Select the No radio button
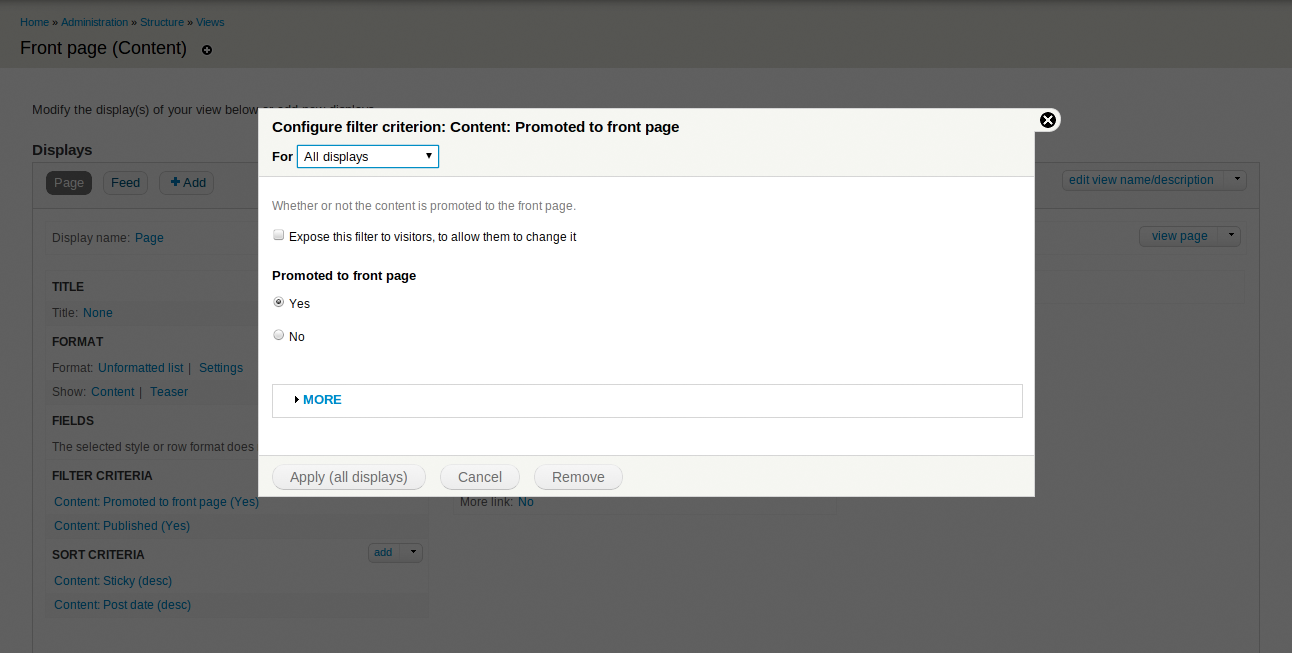The width and height of the screenshot is (1292, 653). (279, 336)
